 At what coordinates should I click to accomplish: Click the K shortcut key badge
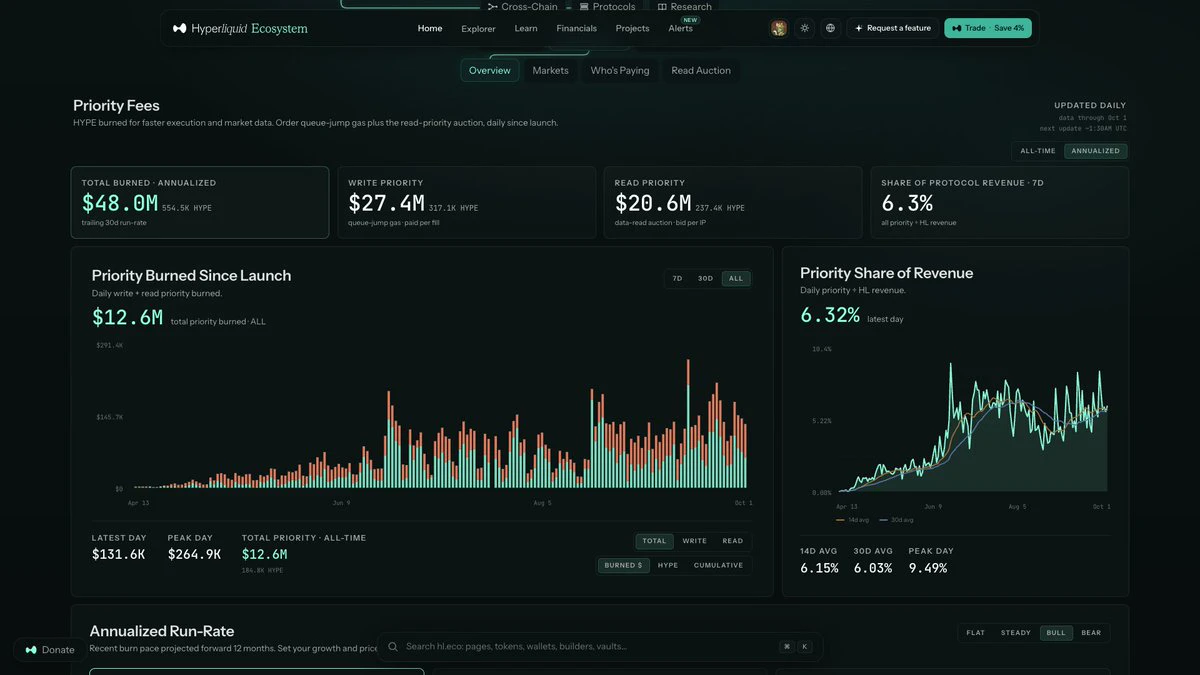click(805, 647)
